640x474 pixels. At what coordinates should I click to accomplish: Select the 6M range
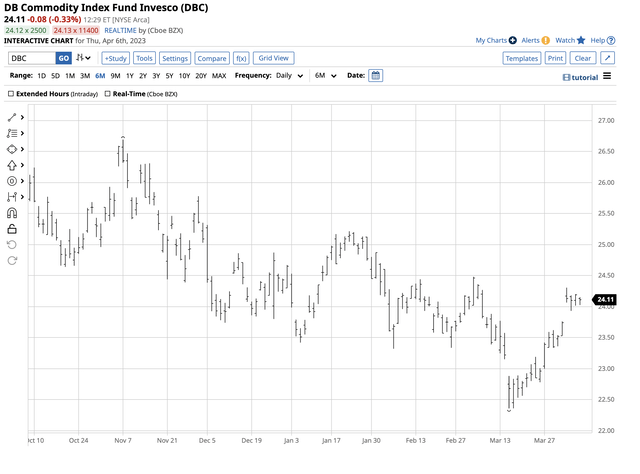100,76
